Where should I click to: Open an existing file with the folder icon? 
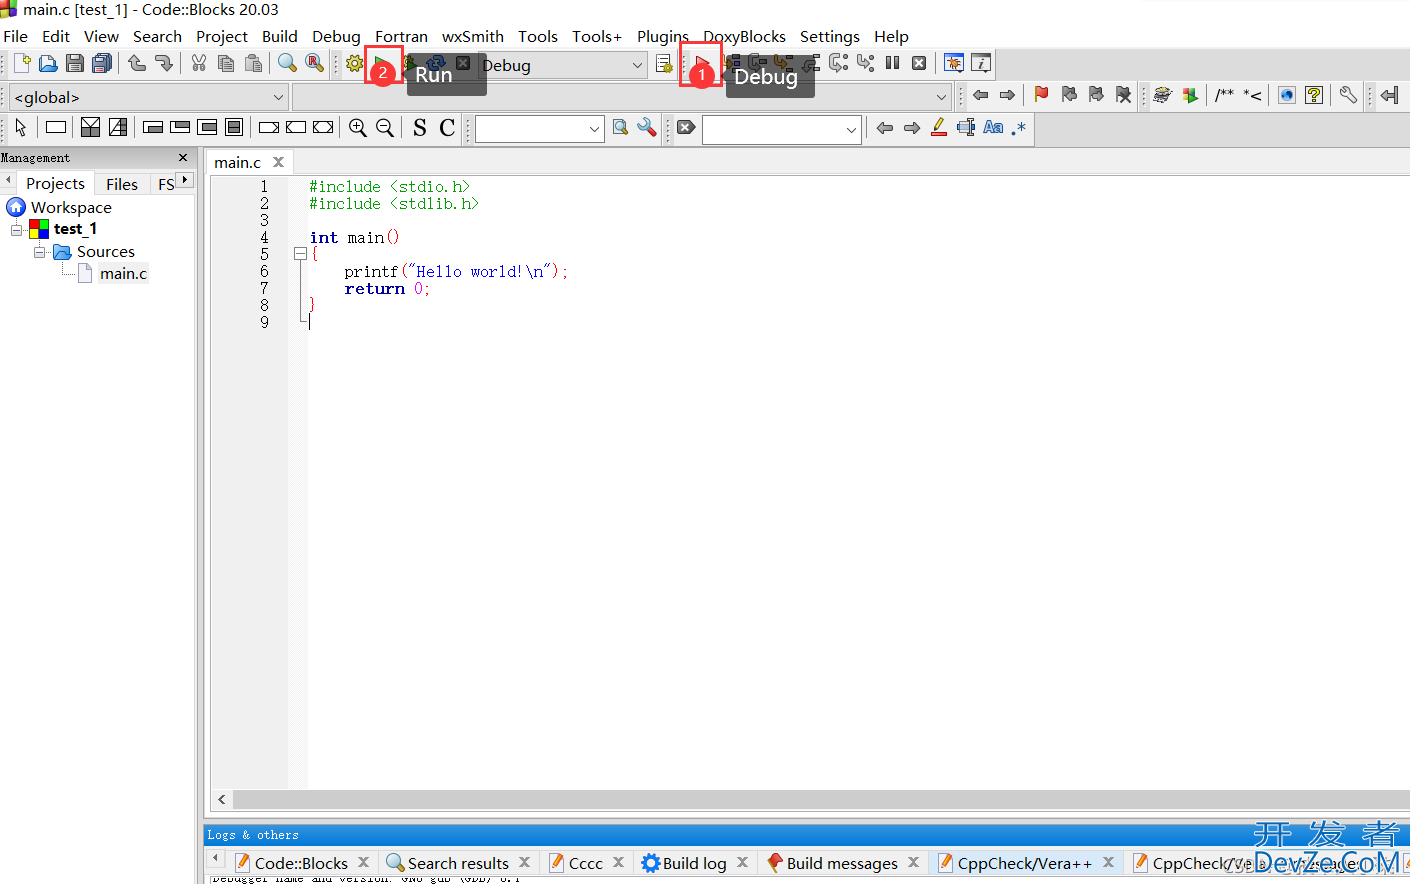point(48,64)
